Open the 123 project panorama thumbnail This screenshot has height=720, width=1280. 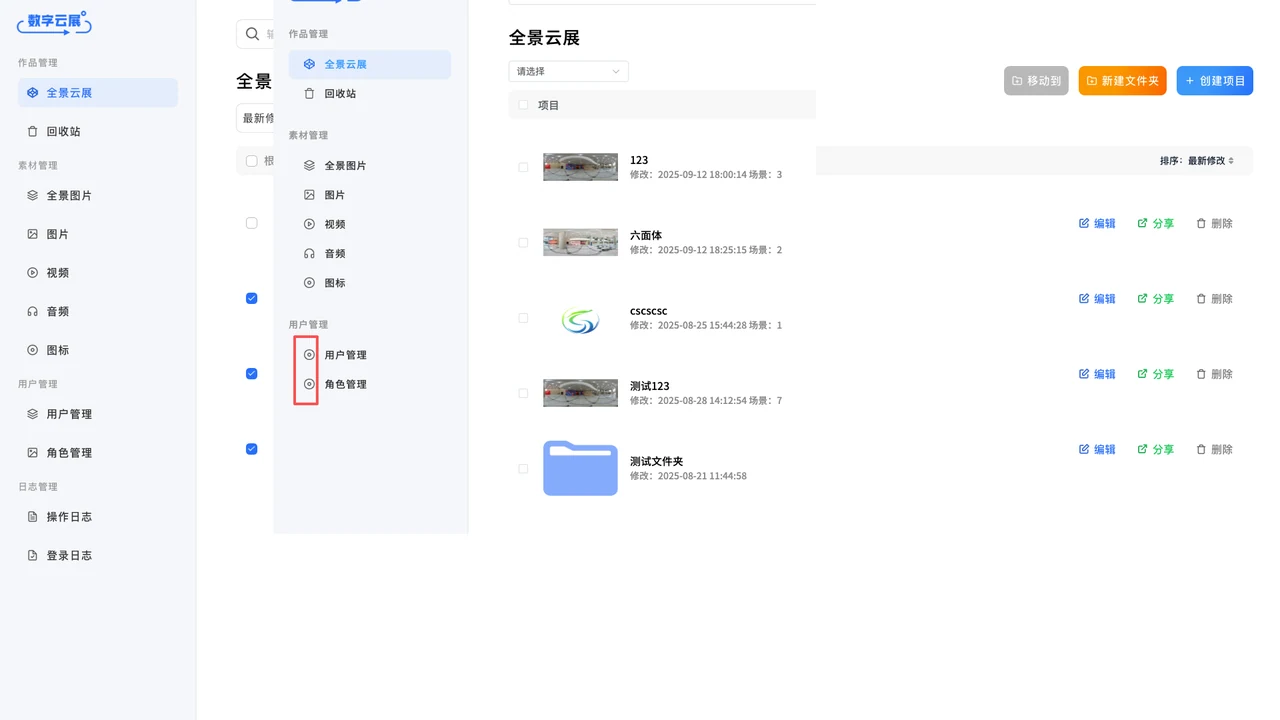tap(580, 167)
